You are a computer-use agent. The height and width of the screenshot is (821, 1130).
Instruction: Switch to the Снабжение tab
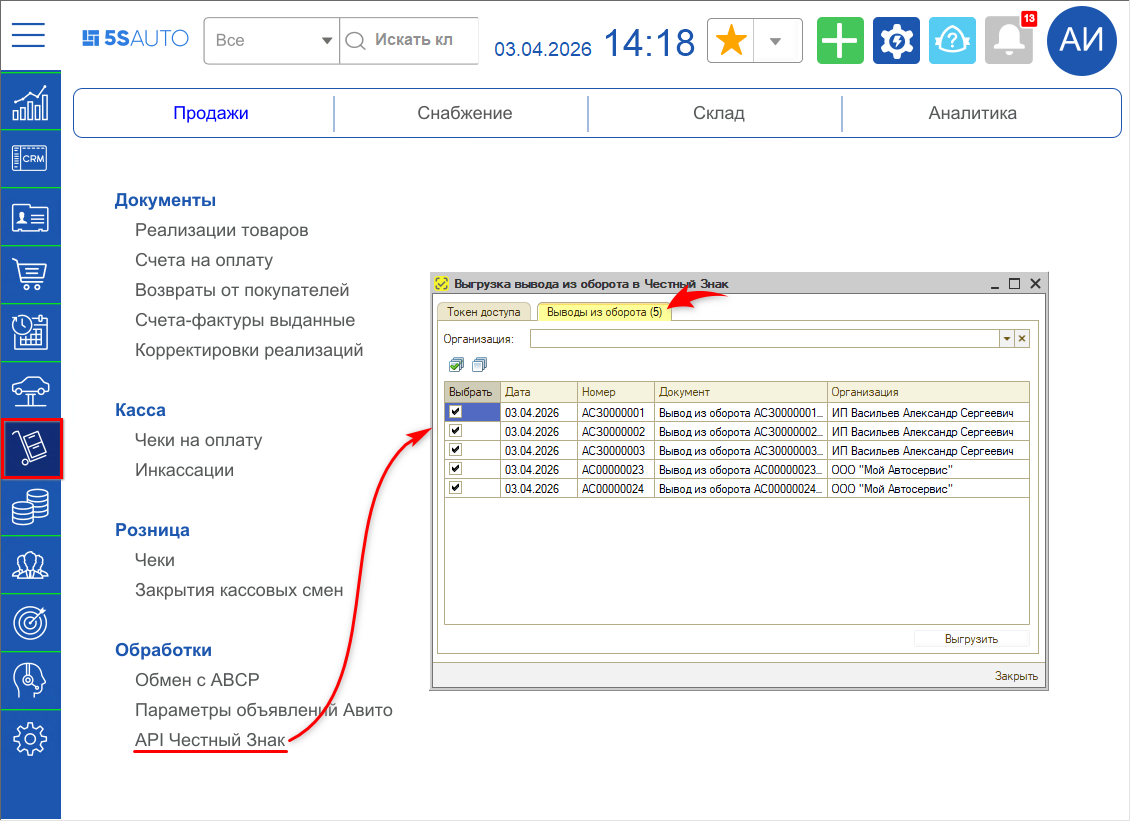tap(464, 113)
